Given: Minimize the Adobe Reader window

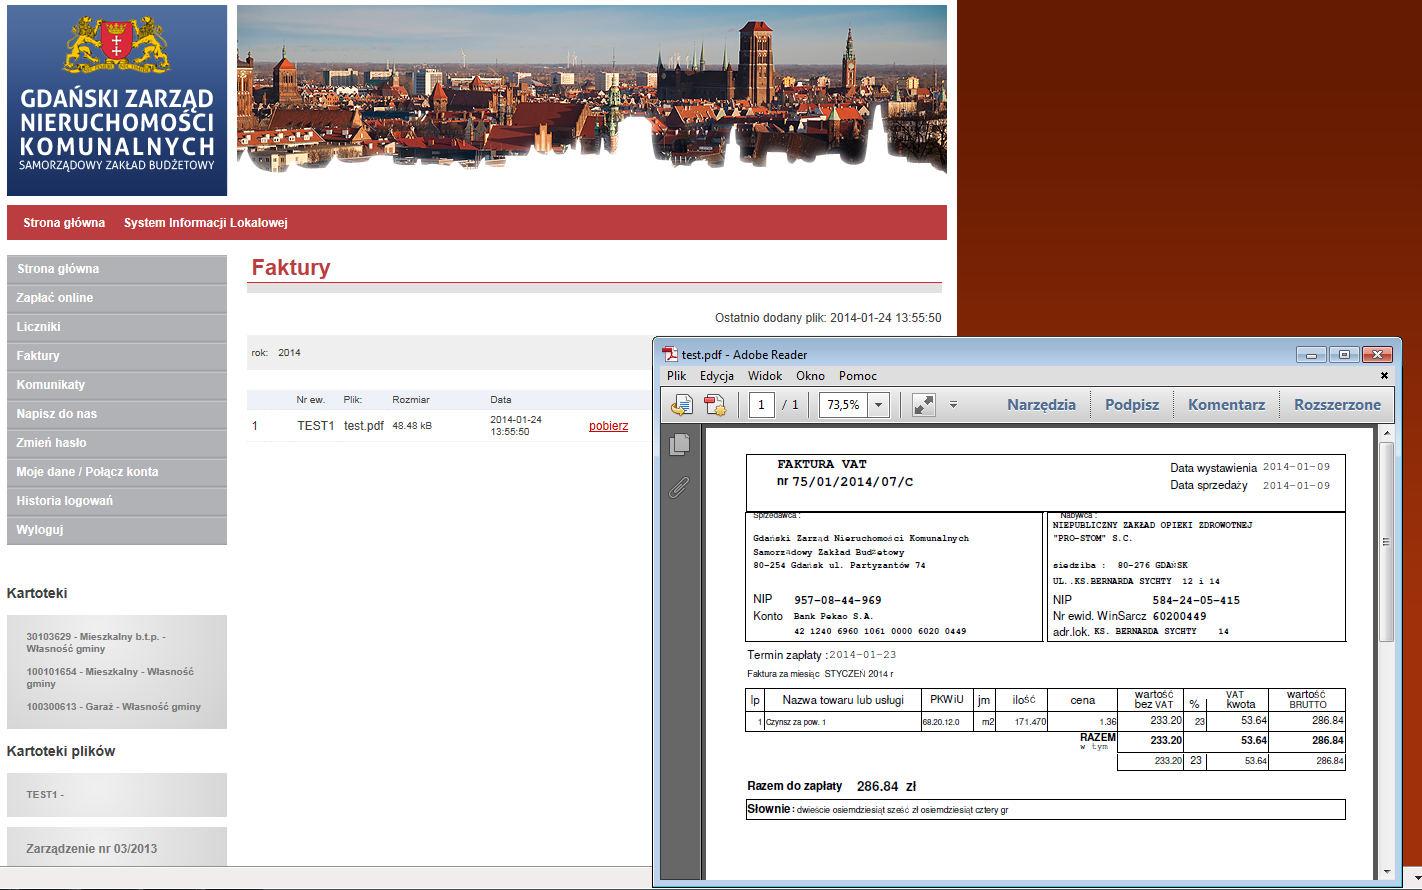Looking at the screenshot, I should (x=1313, y=354).
